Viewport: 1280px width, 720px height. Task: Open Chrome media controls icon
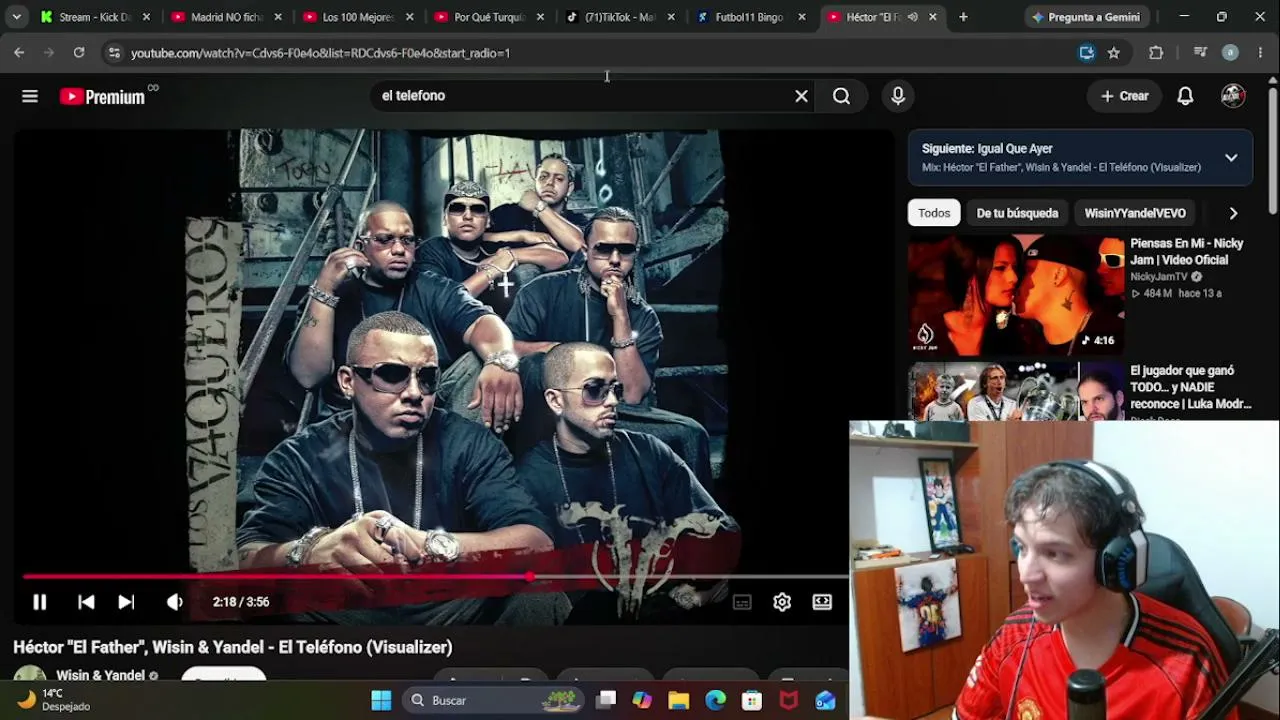coord(1201,53)
